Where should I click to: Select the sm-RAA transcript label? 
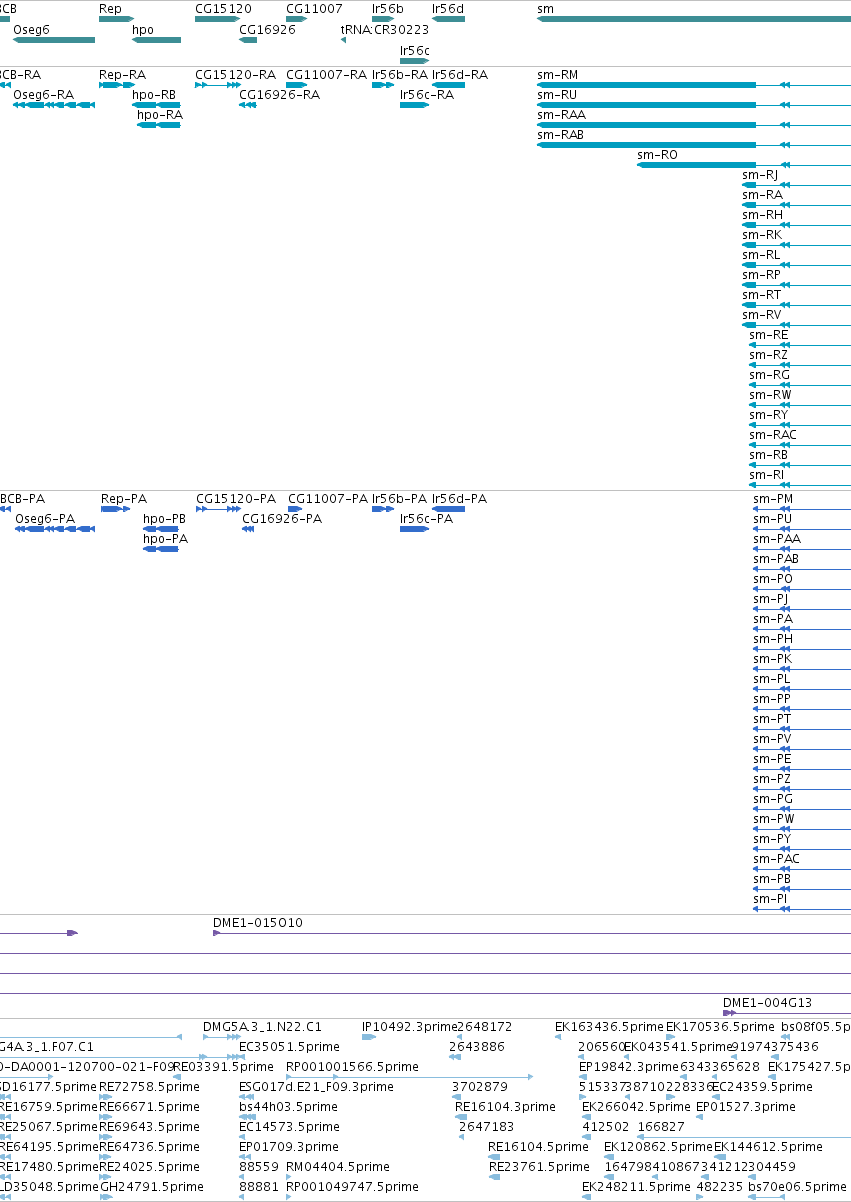pos(561,115)
